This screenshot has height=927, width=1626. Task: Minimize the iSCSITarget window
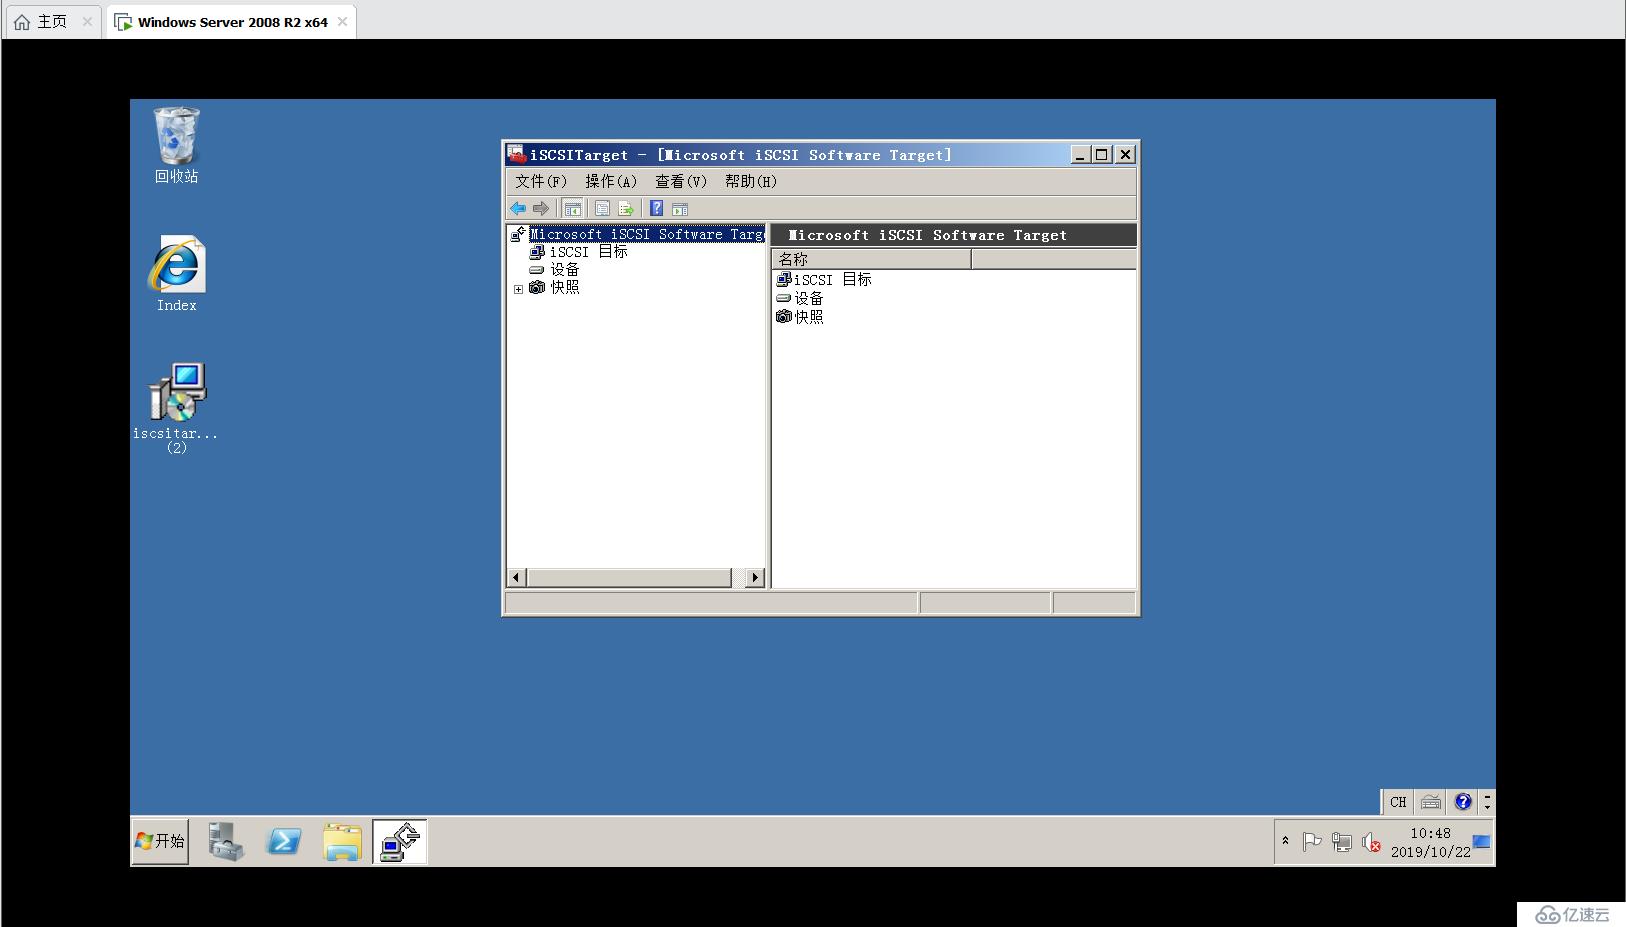point(1080,154)
